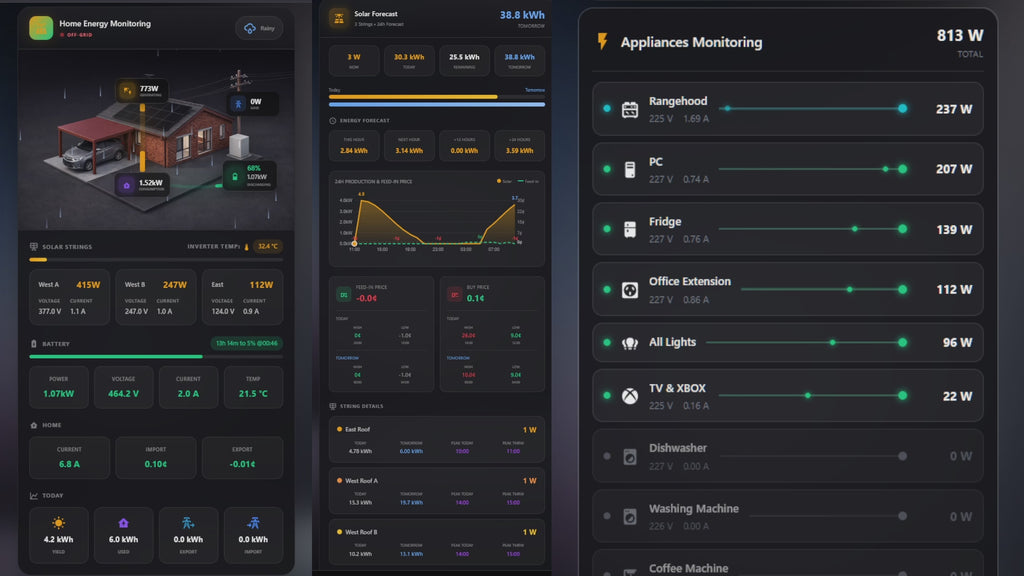Image resolution: width=1024 pixels, height=576 pixels.
Task: Click the Xbox icon for TV & XBOX
Action: tap(630, 396)
